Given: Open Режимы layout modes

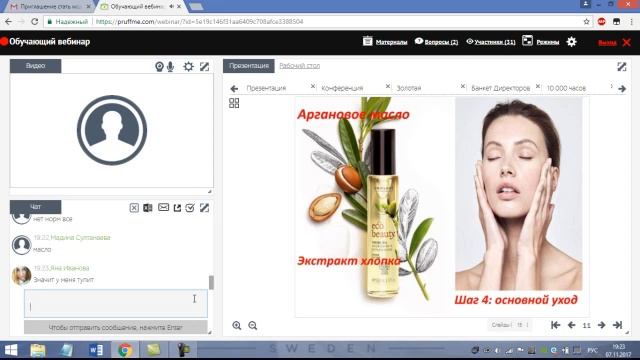Looking at the screenshot, I should [548, 42].
